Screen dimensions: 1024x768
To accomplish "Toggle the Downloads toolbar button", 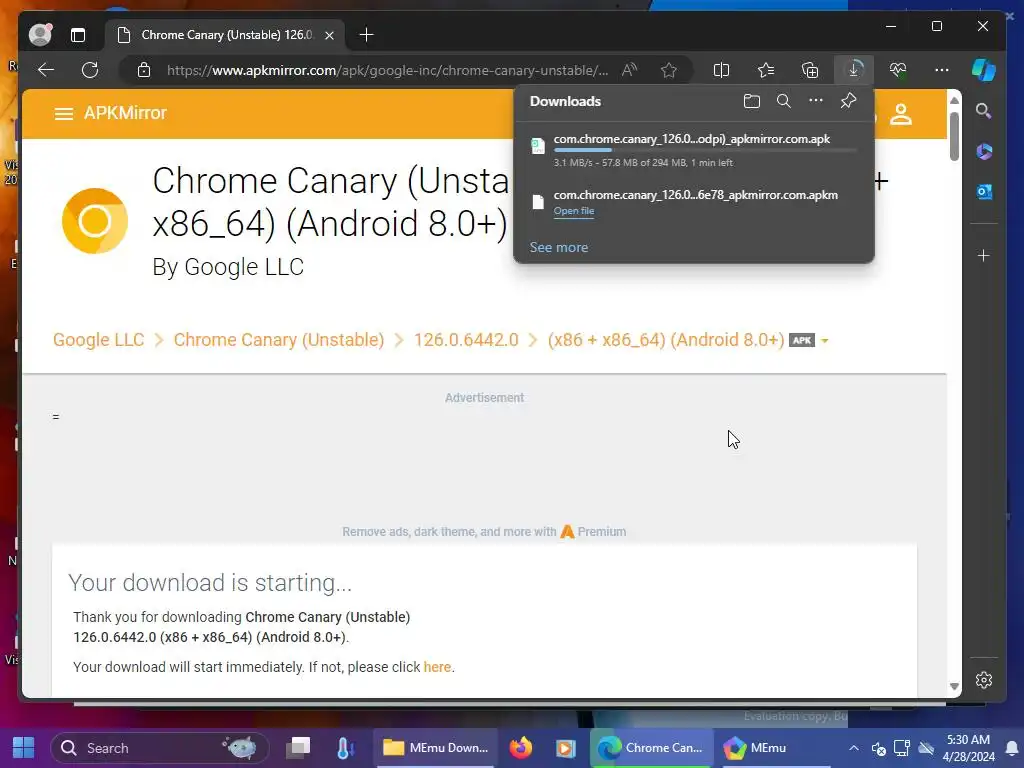I will coord(854,70).
